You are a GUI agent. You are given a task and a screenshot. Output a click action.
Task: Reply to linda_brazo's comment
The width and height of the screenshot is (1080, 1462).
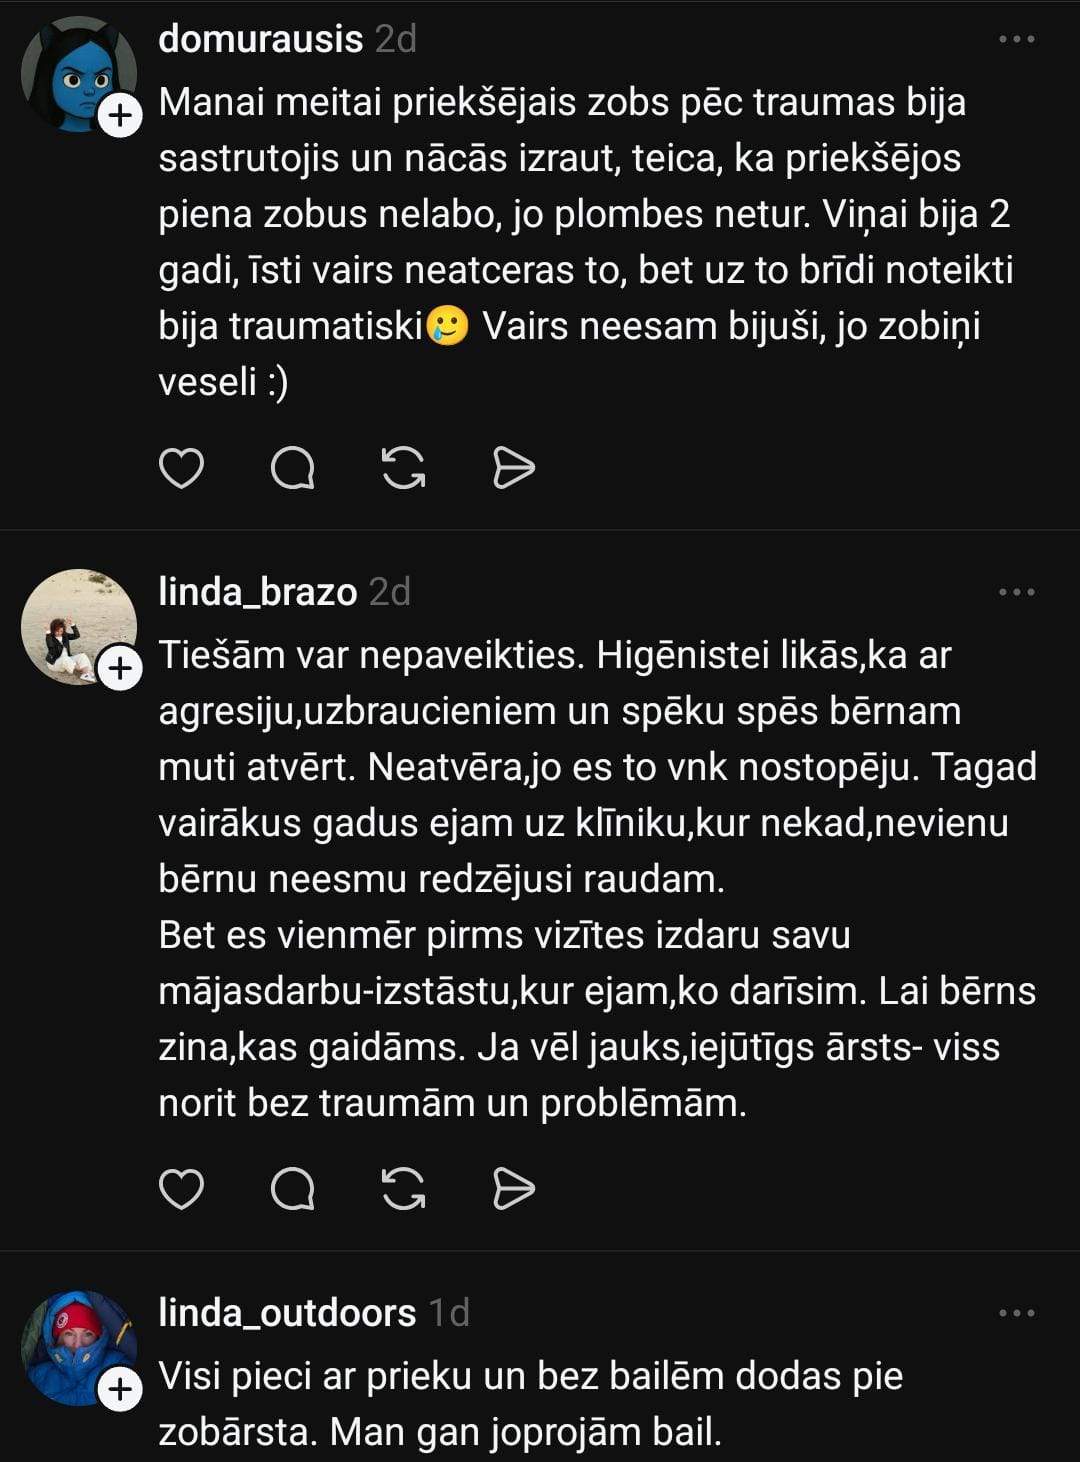pyautogui.click(x=292, y=1189)
